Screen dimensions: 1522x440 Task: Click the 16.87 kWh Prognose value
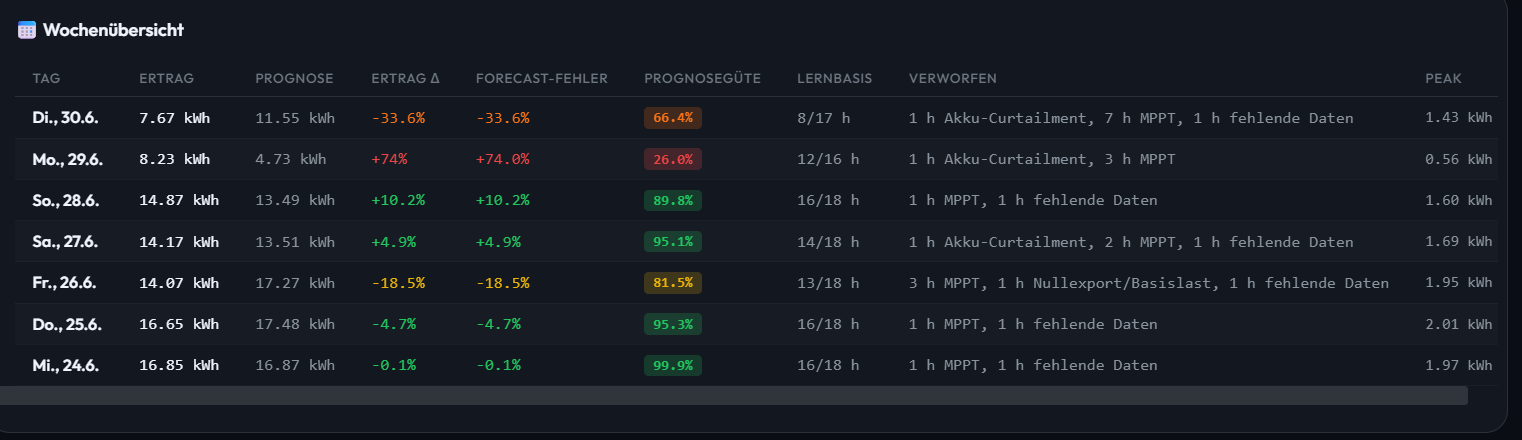(x=295, y=365)
